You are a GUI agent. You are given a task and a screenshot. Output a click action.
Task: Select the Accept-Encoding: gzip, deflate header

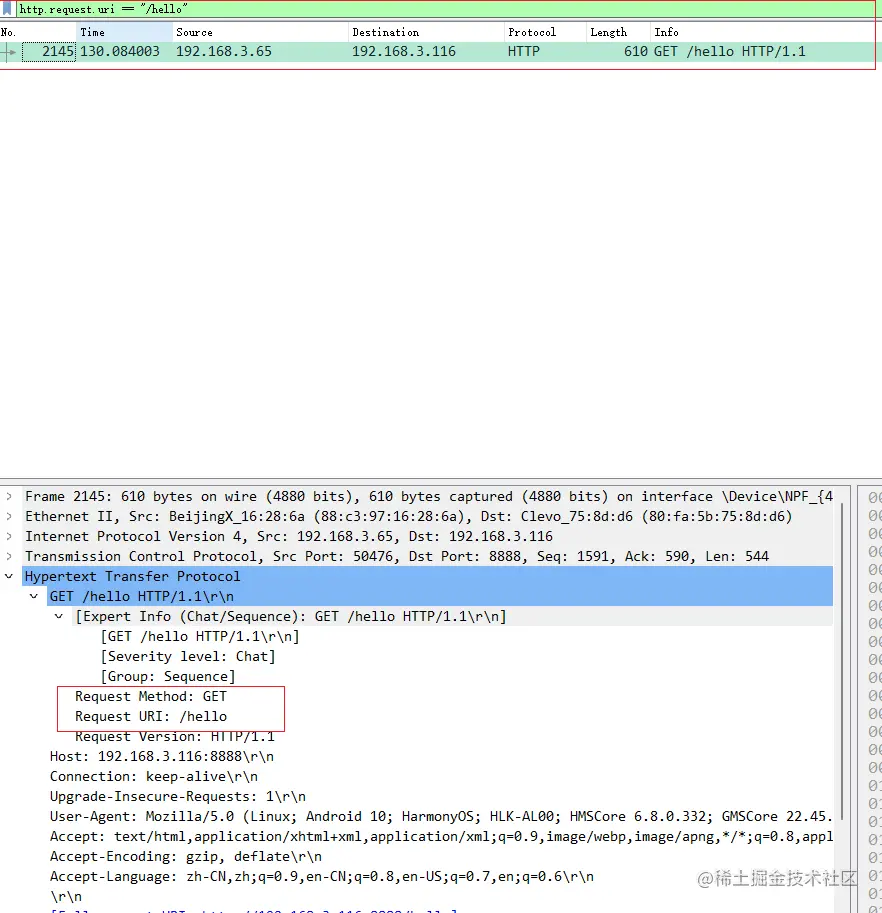click(186, 857)
